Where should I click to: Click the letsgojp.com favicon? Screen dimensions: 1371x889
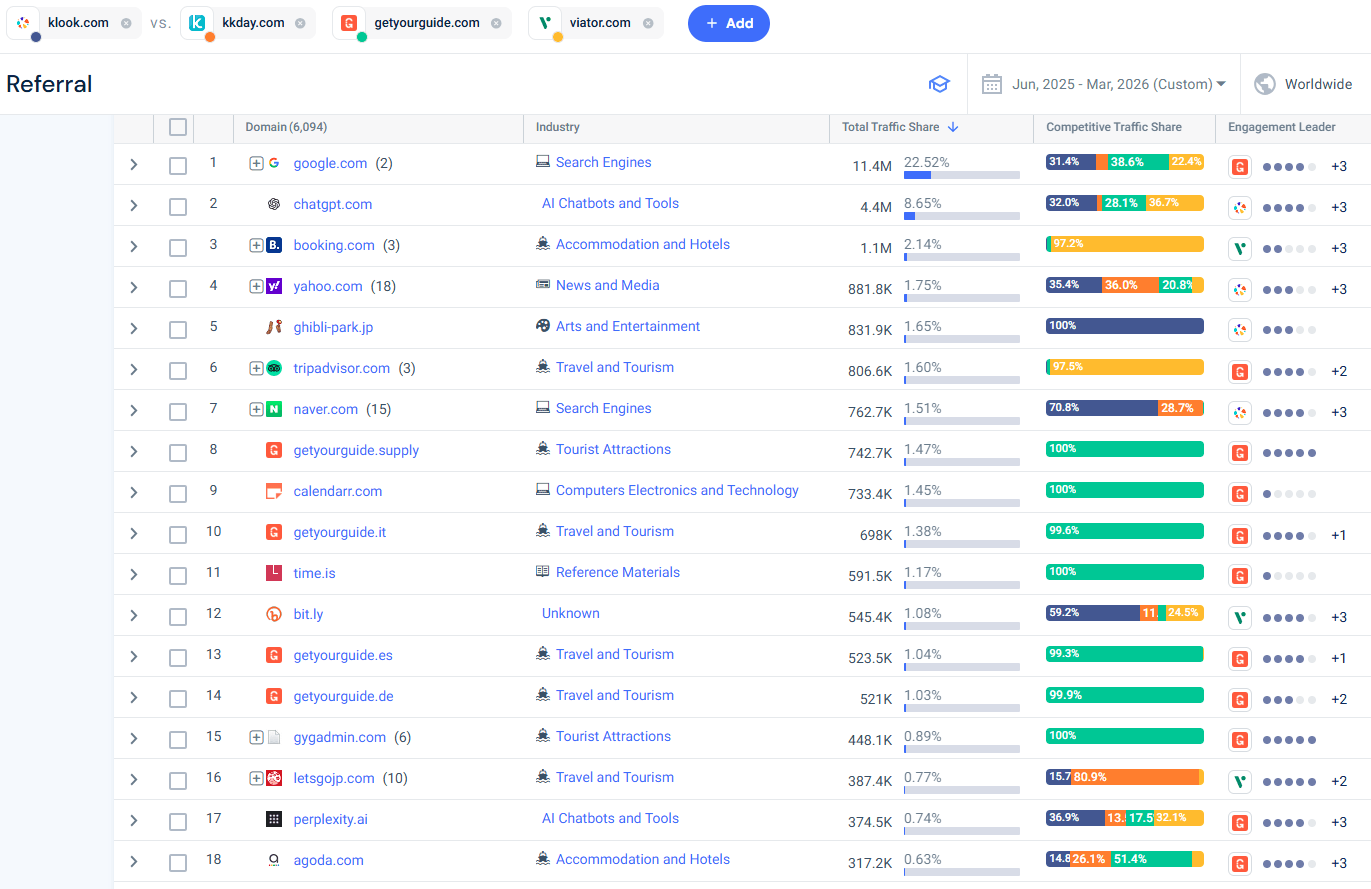[x=273, y=778]
